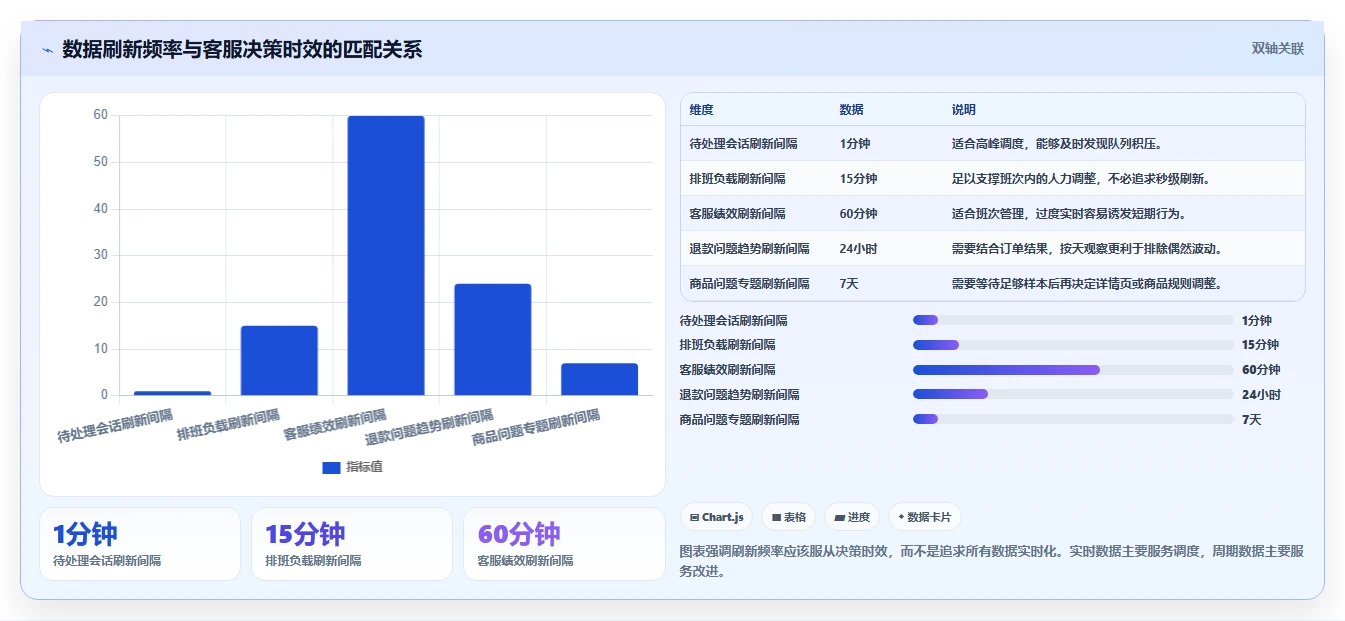
Task: Click the 7天 progress value label
Action: point(1252,419)
